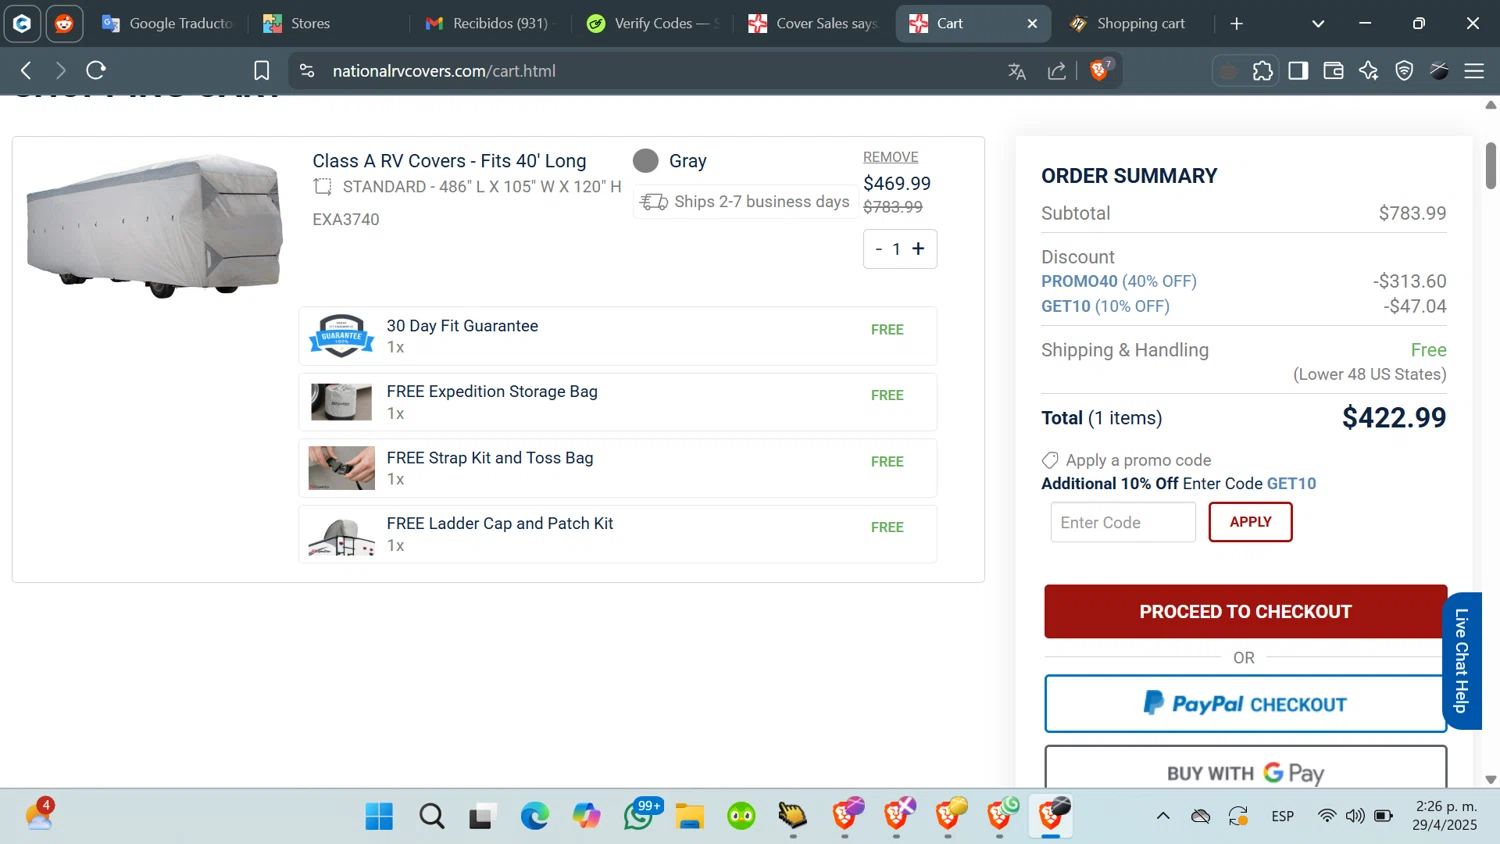Open File Explorer from taskbar
This screenshot has width=1500, height=844.
point(690,817)
